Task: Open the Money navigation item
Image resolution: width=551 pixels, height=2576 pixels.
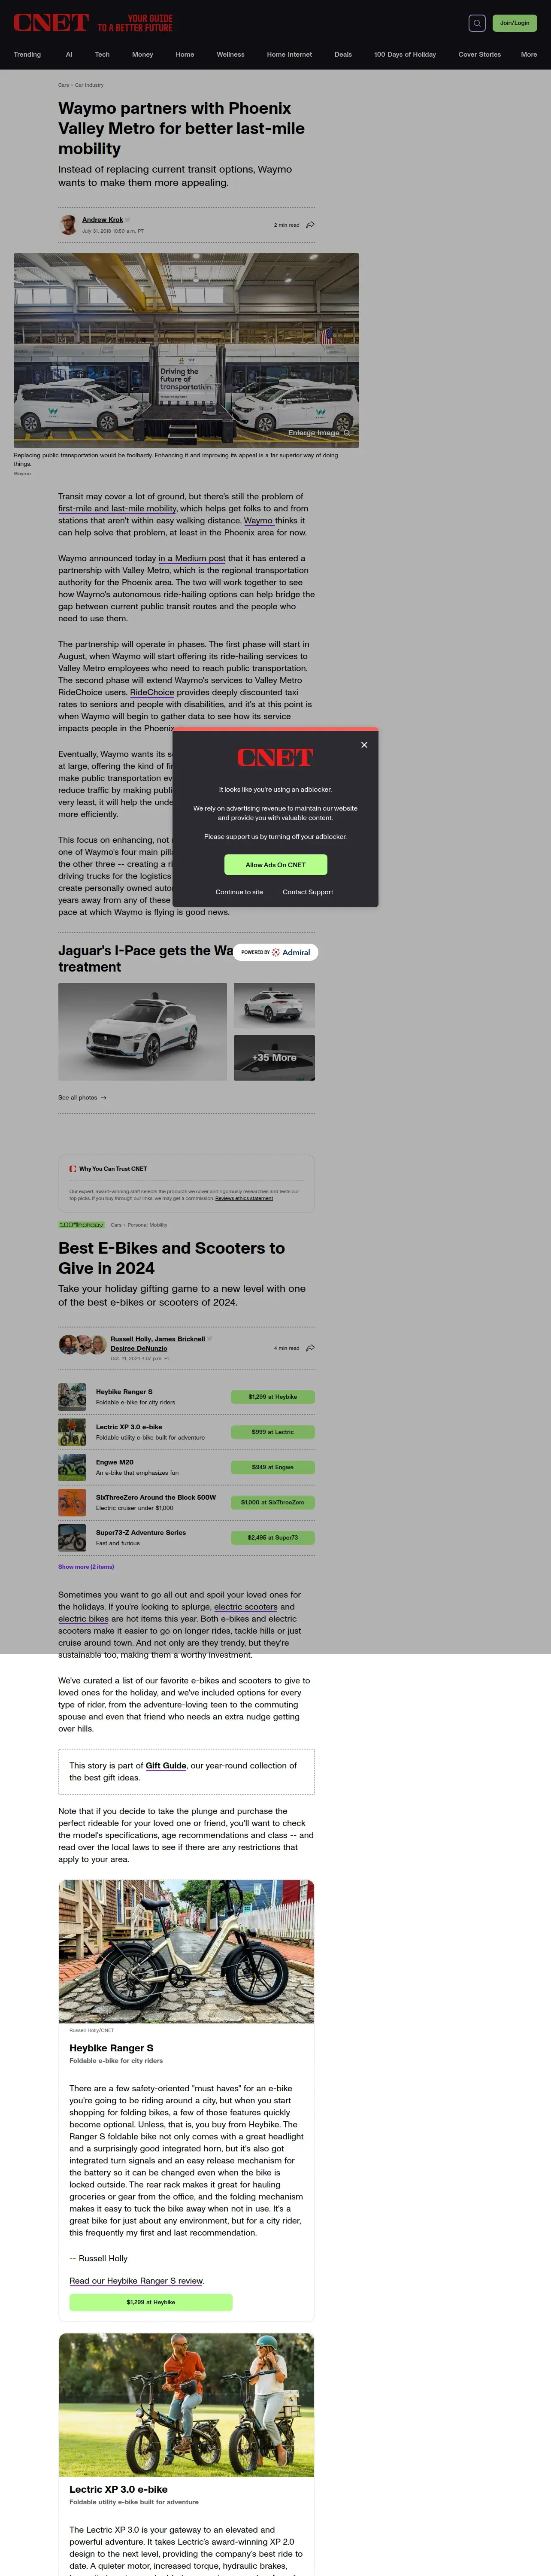Action: tap(143, 55)
